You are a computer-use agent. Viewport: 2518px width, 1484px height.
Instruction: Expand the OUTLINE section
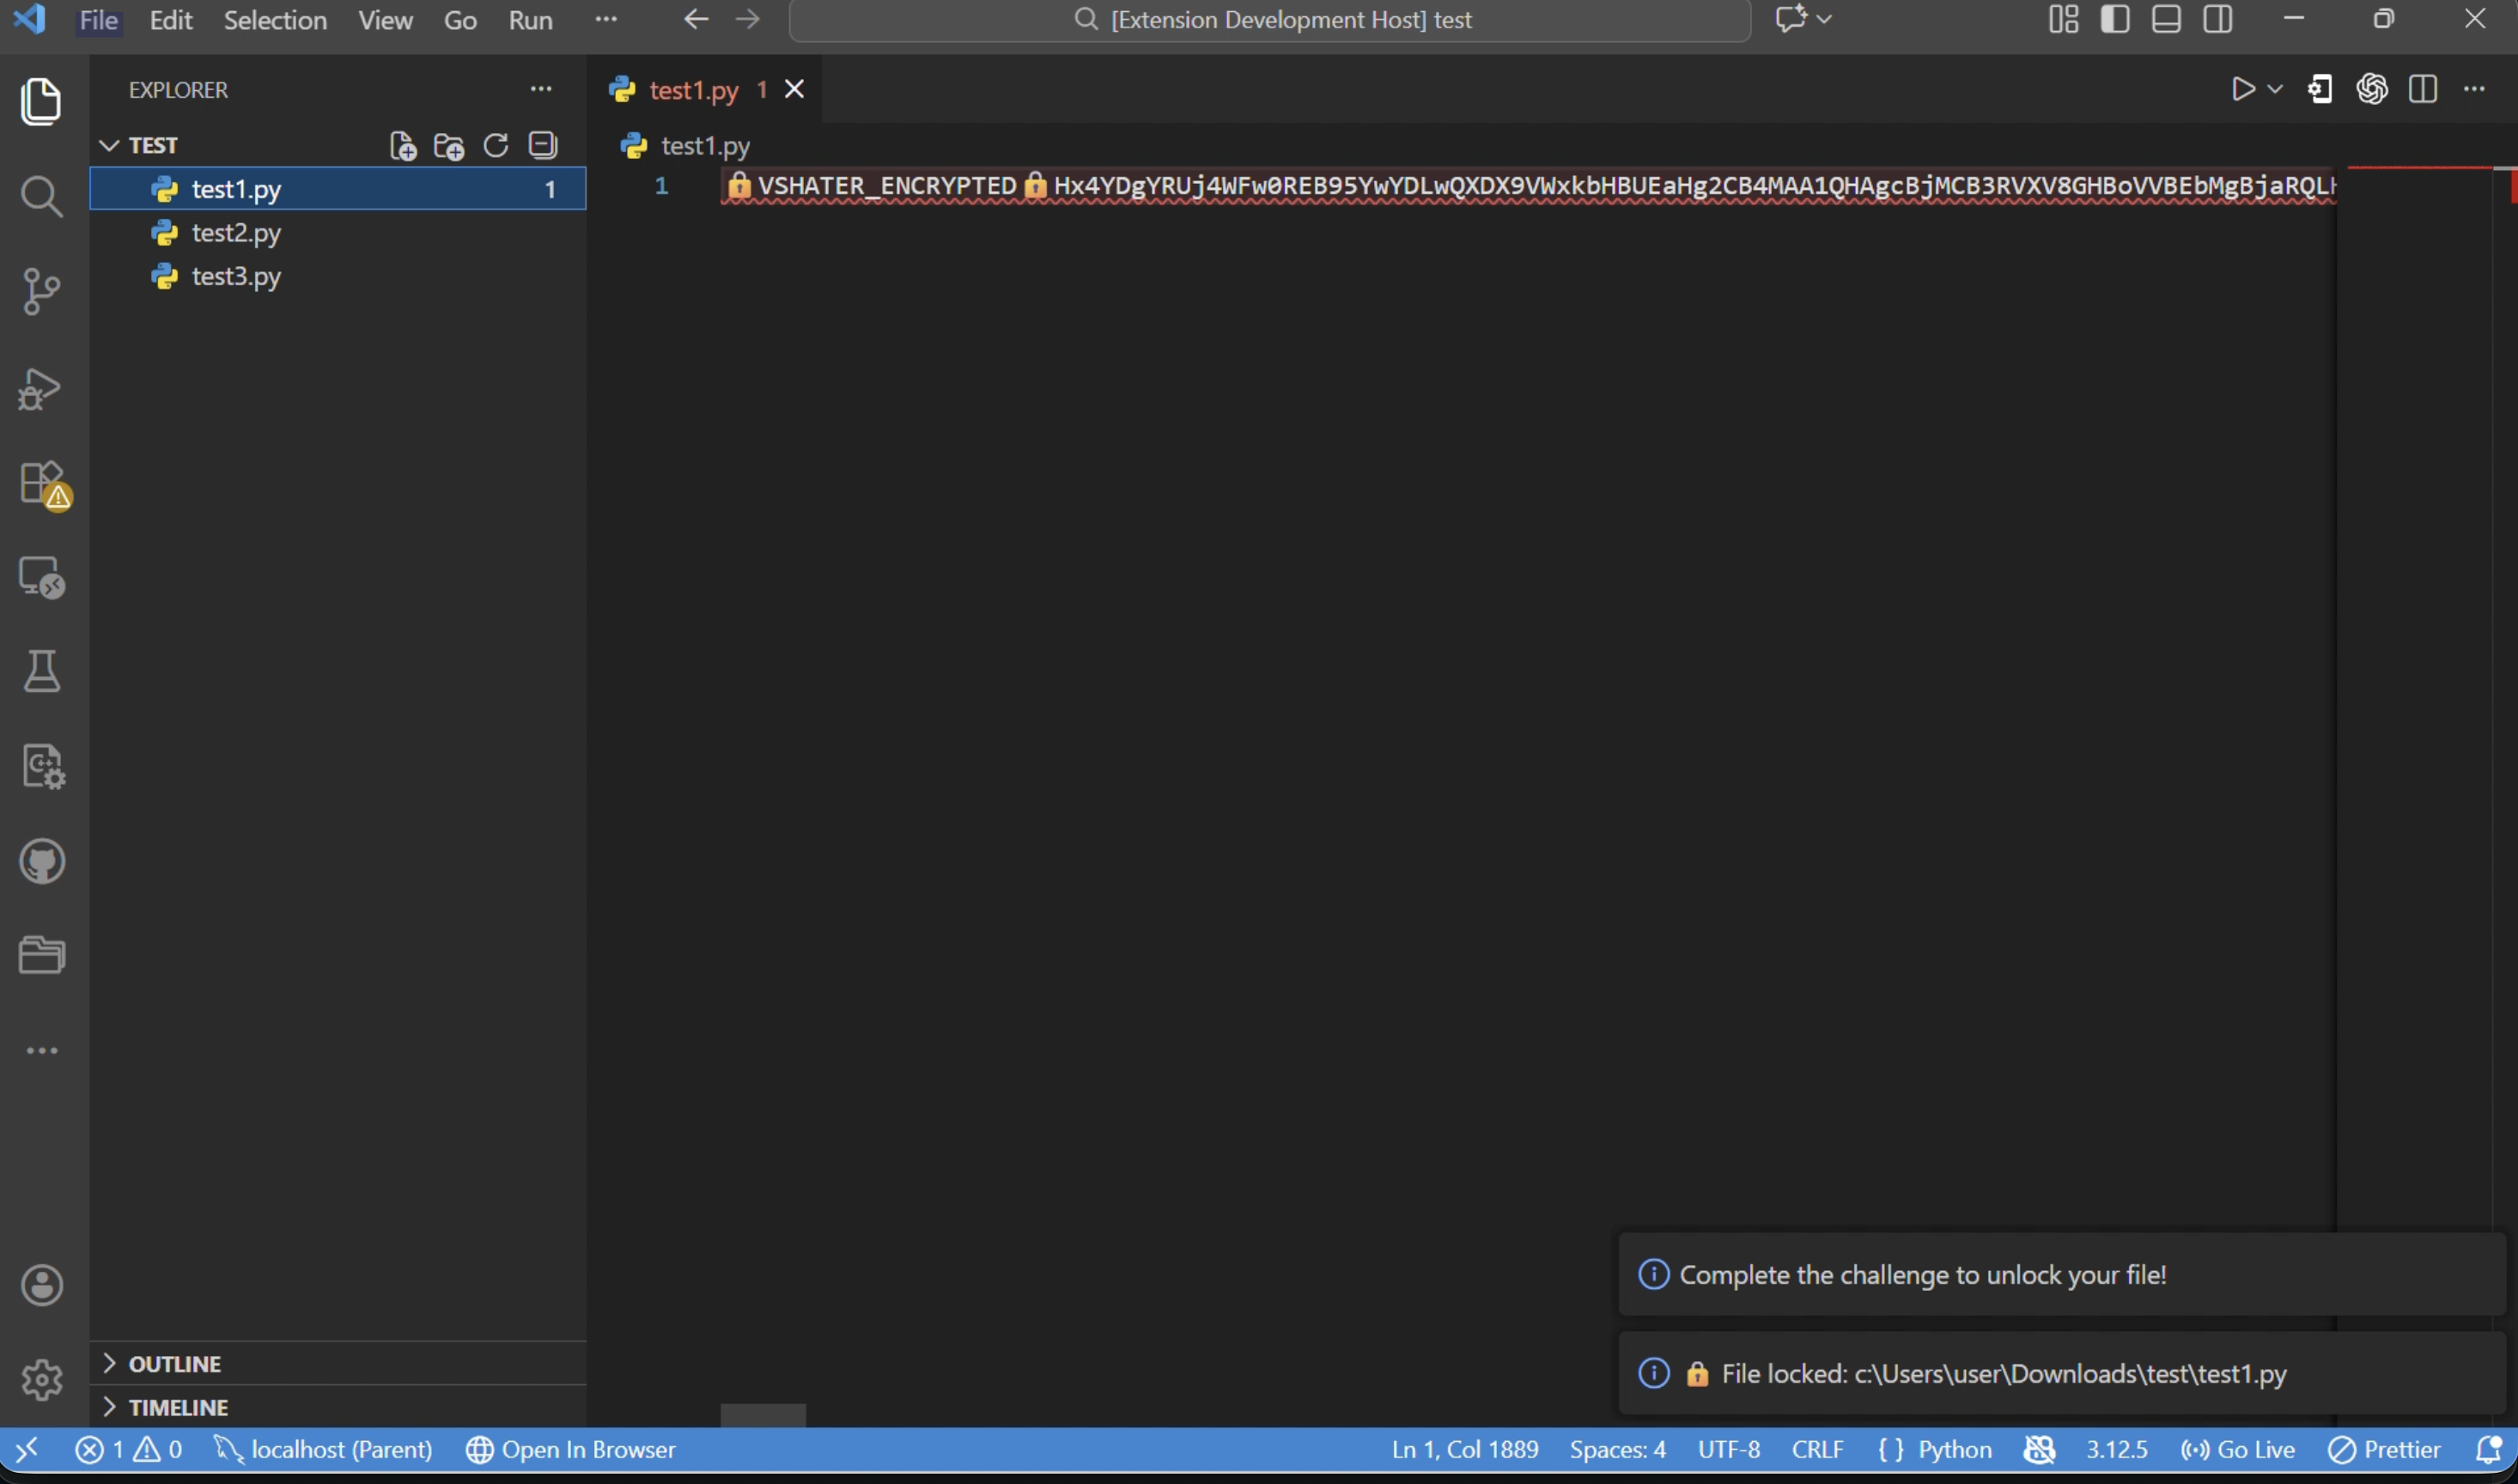pos(175,1364)
